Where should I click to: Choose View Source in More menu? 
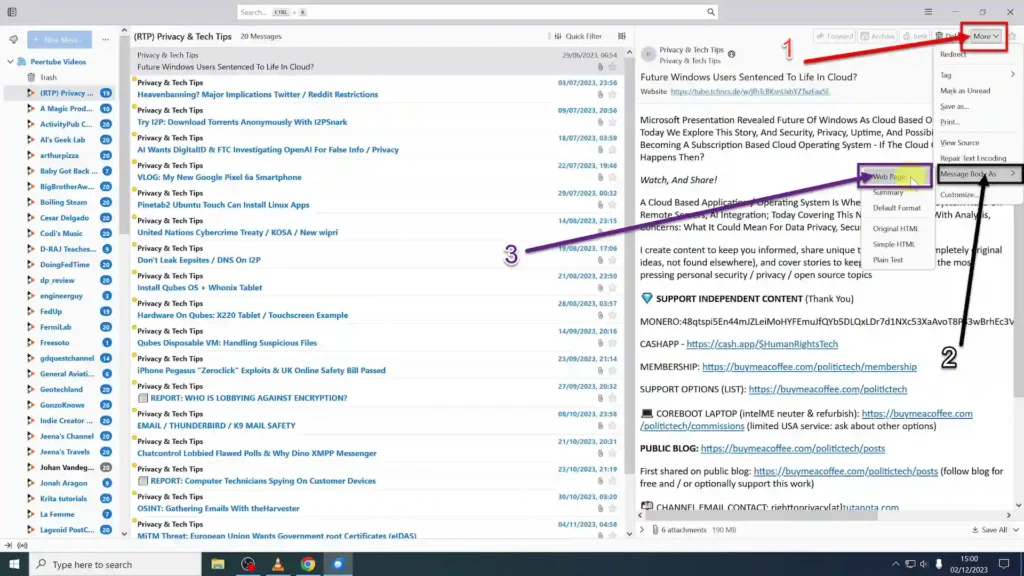click(x=959, y=142)
